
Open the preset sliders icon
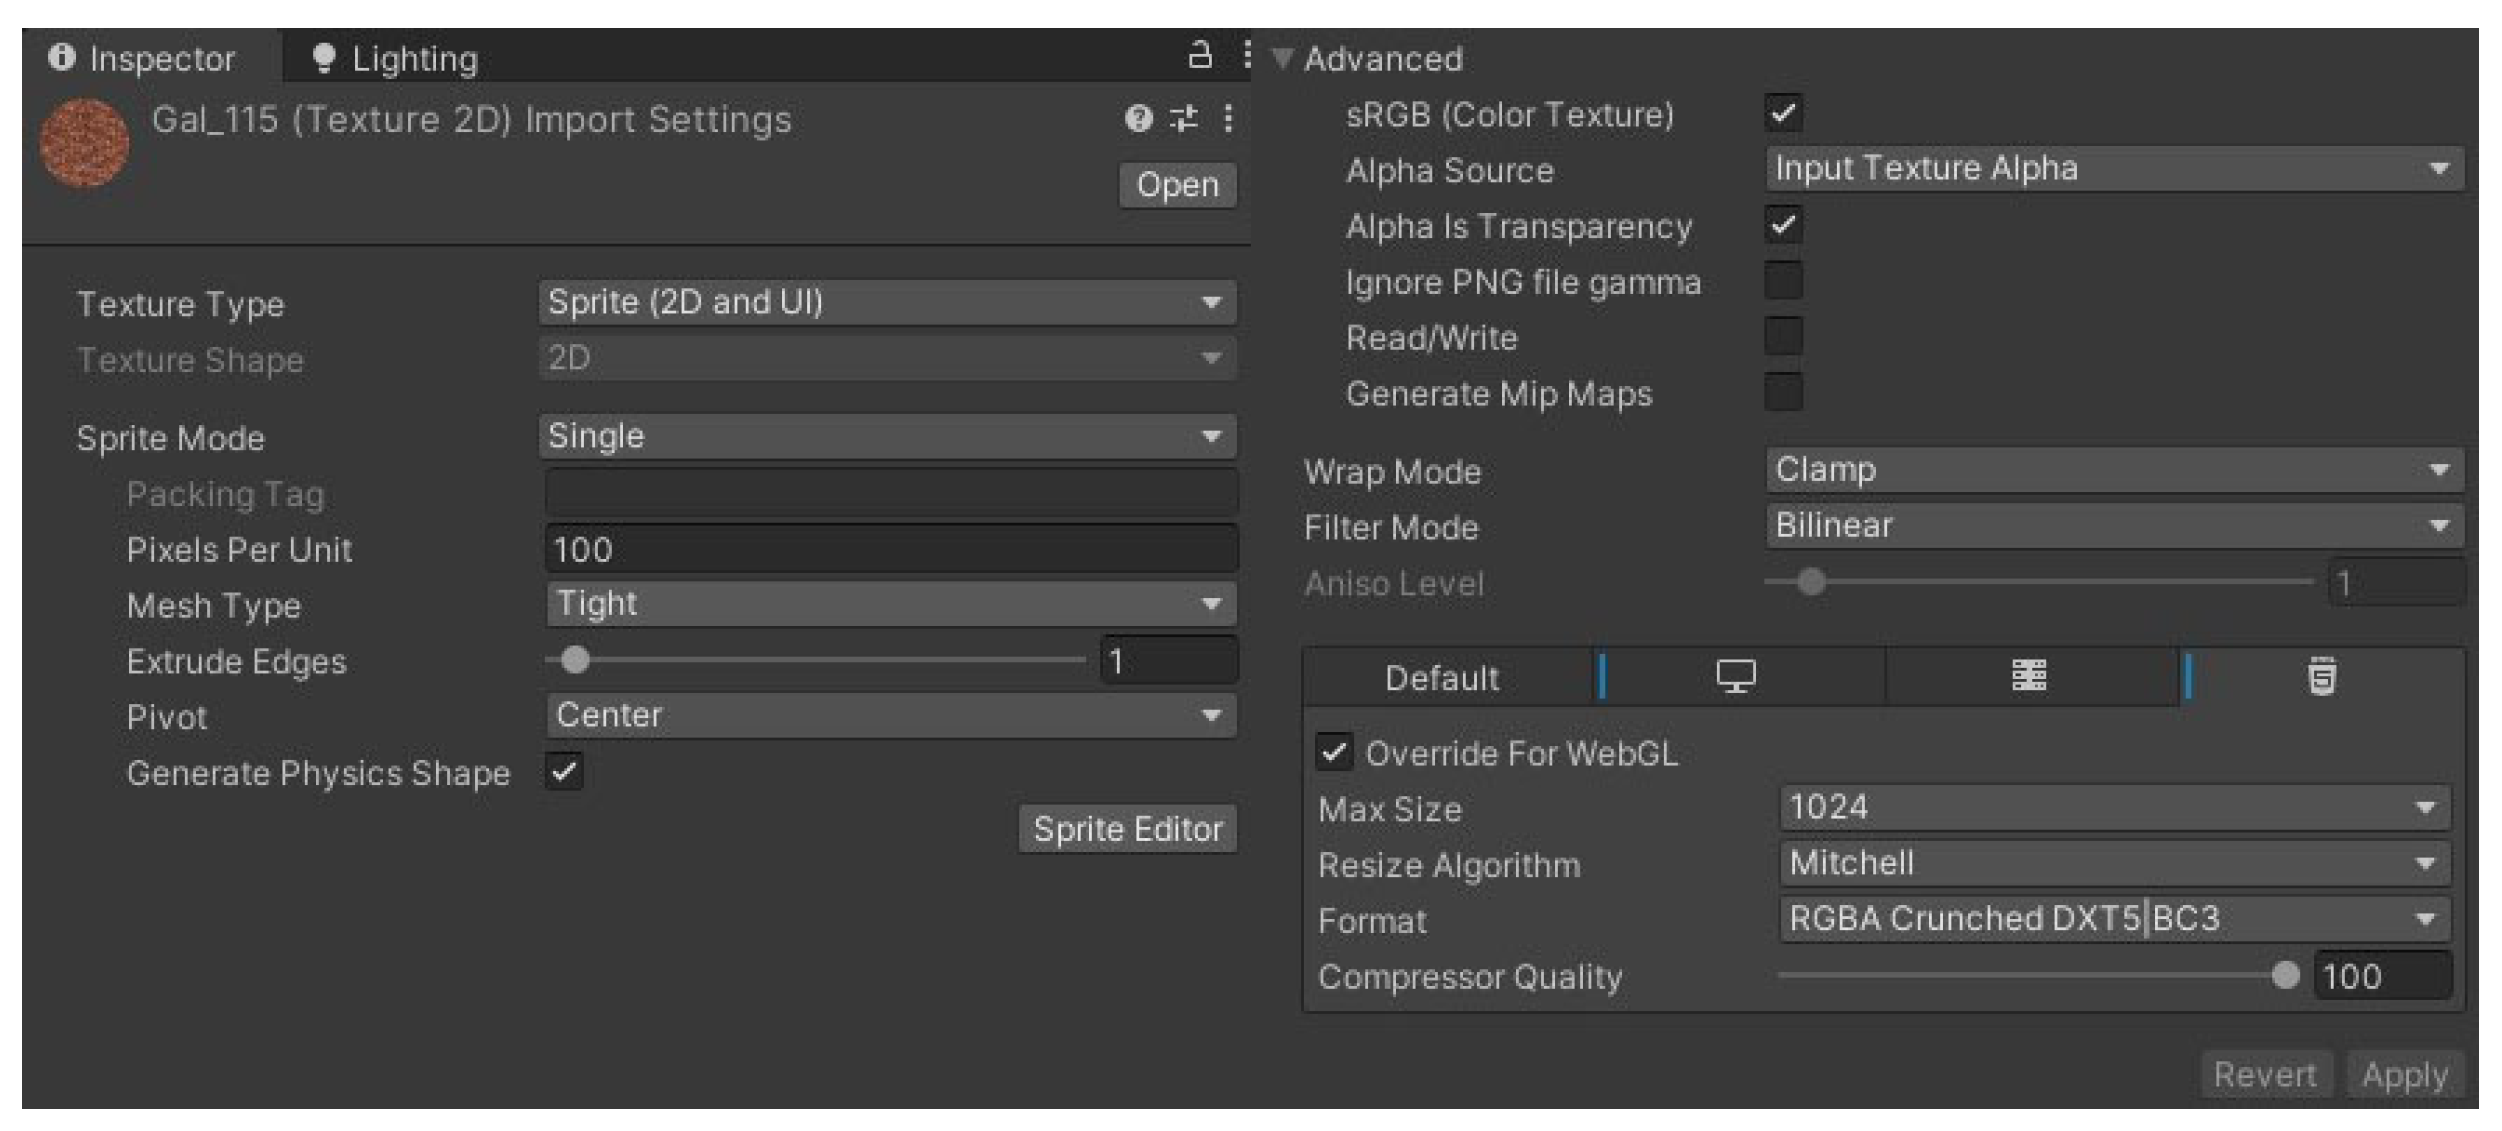pyautogui.click(x=1184, y=119)
